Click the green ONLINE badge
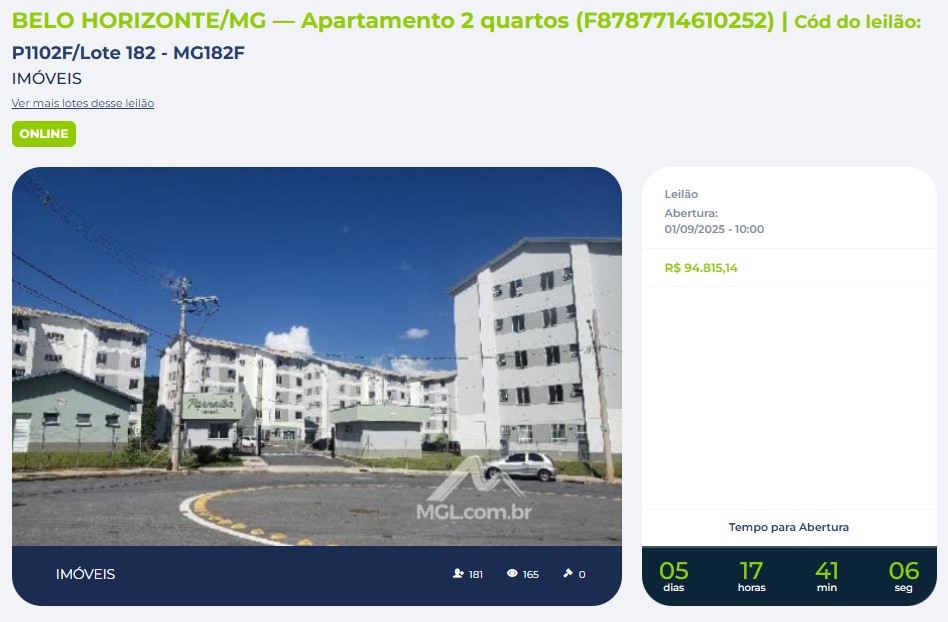Viewport: 948px width, 622px height. point(44,134)
